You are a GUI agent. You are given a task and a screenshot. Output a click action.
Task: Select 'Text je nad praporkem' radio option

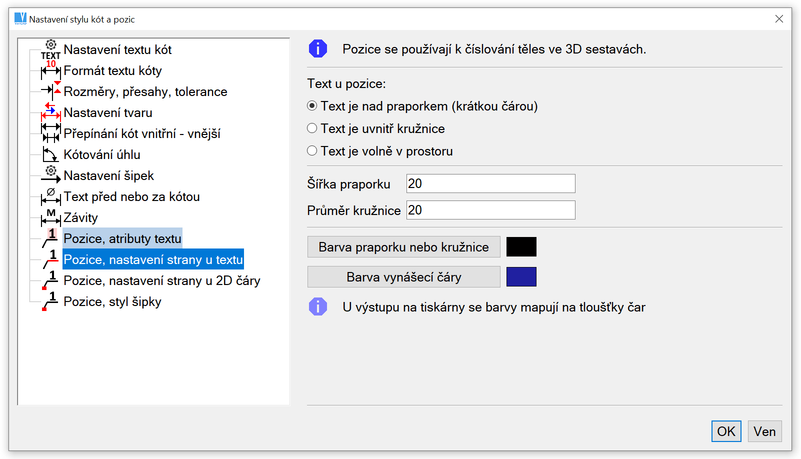click(x=313, y=105)
